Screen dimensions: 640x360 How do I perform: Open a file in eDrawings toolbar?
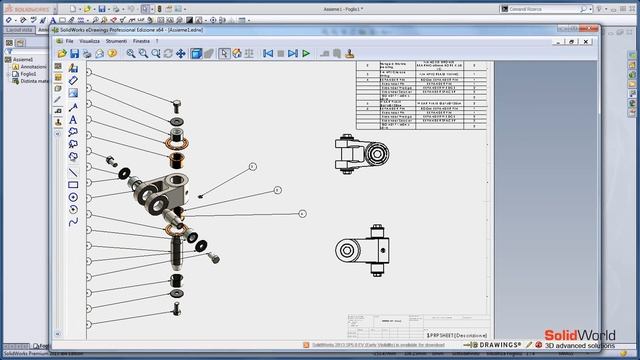click(x=62, y=53)
